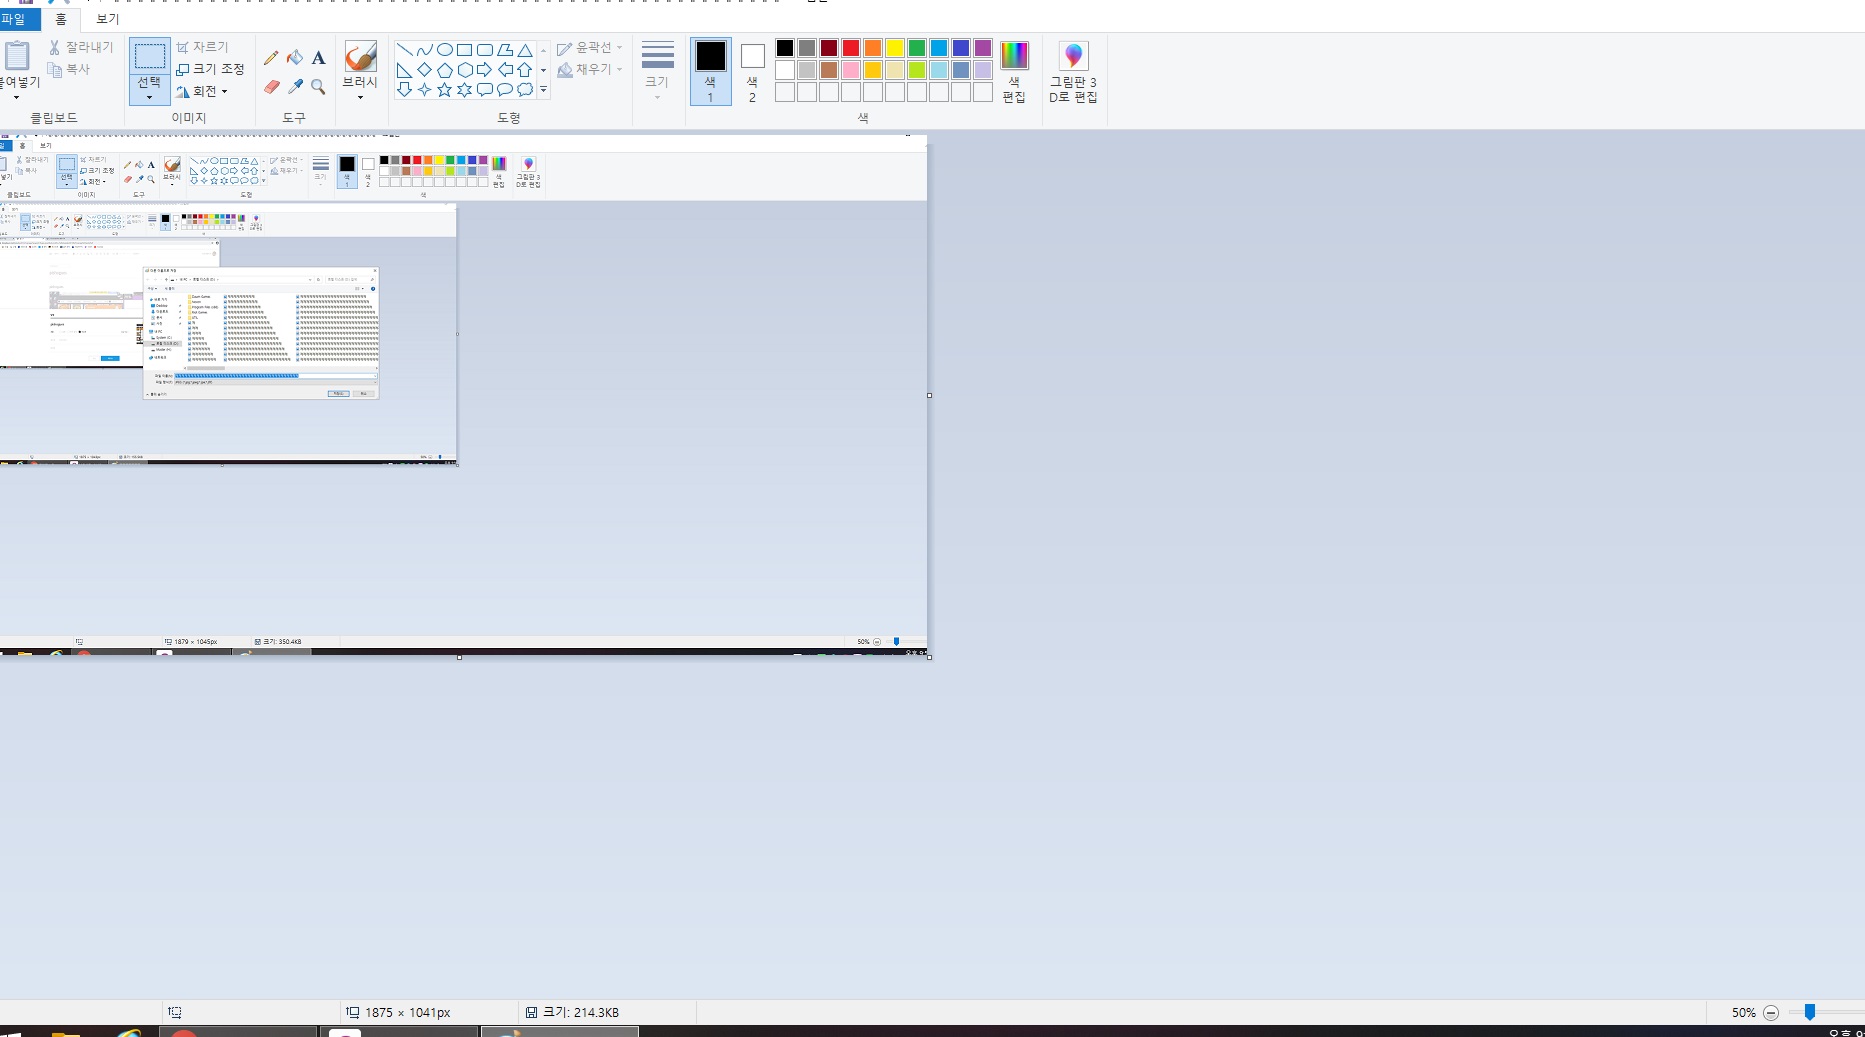Click the zoom out minus button

(1771, 1013)
